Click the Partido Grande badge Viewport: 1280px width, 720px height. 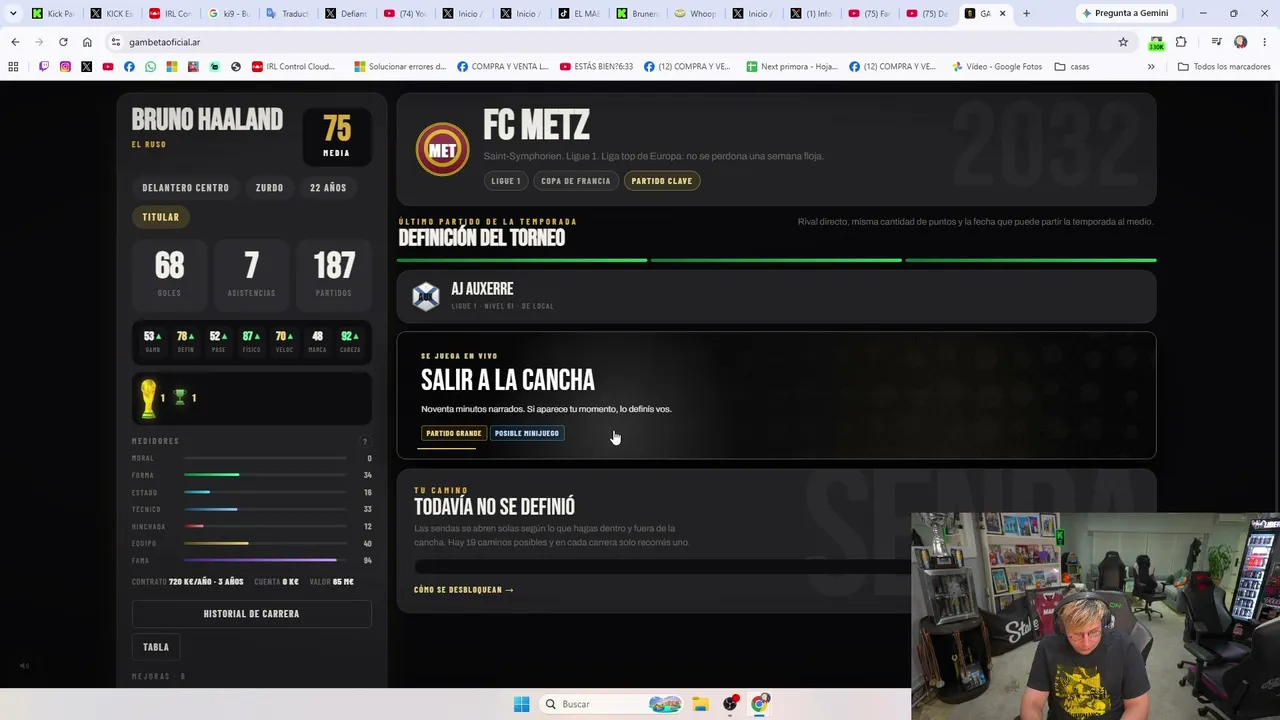click(454, 433)
